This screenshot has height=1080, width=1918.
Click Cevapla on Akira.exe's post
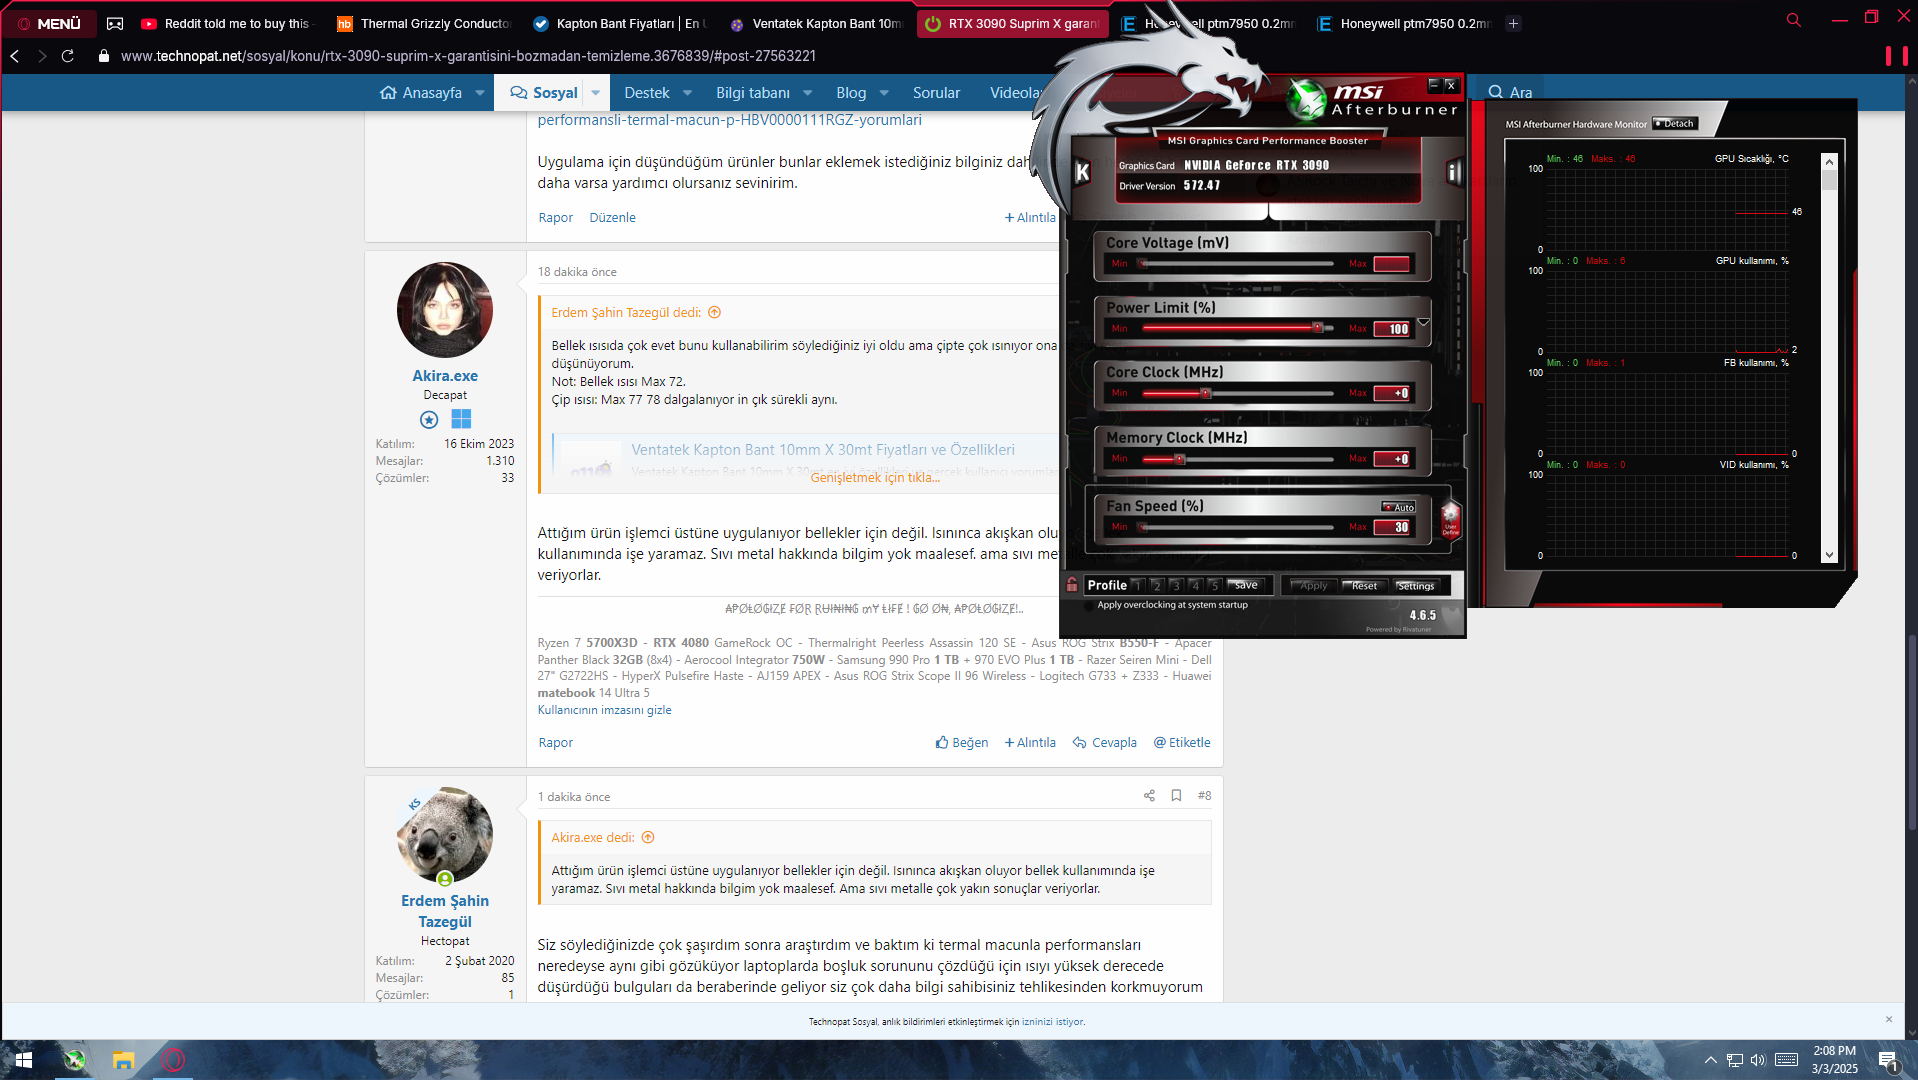tap(1105, 743)
